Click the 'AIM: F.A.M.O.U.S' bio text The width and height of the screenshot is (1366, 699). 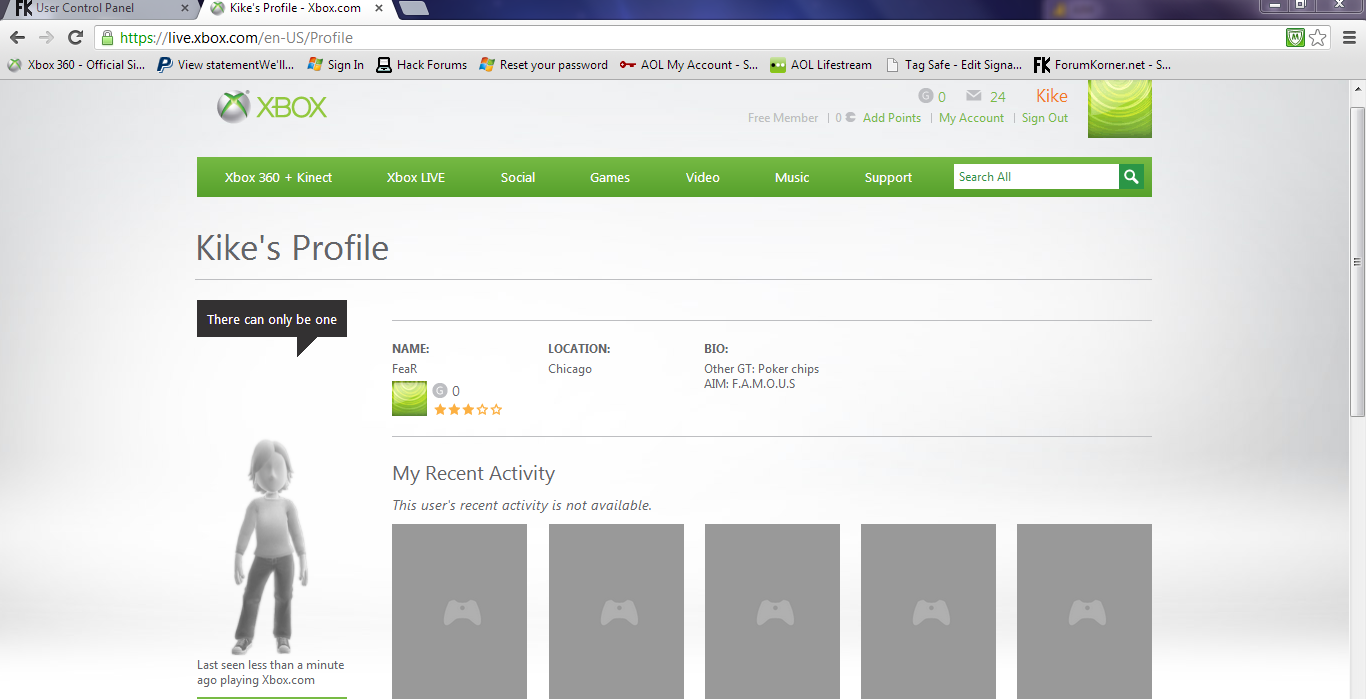pyautogui.click(x=749, y=384)
